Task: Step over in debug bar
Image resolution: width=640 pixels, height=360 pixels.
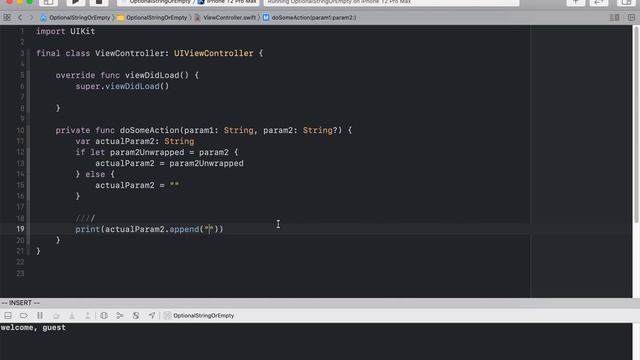Action: coord(56,316)
